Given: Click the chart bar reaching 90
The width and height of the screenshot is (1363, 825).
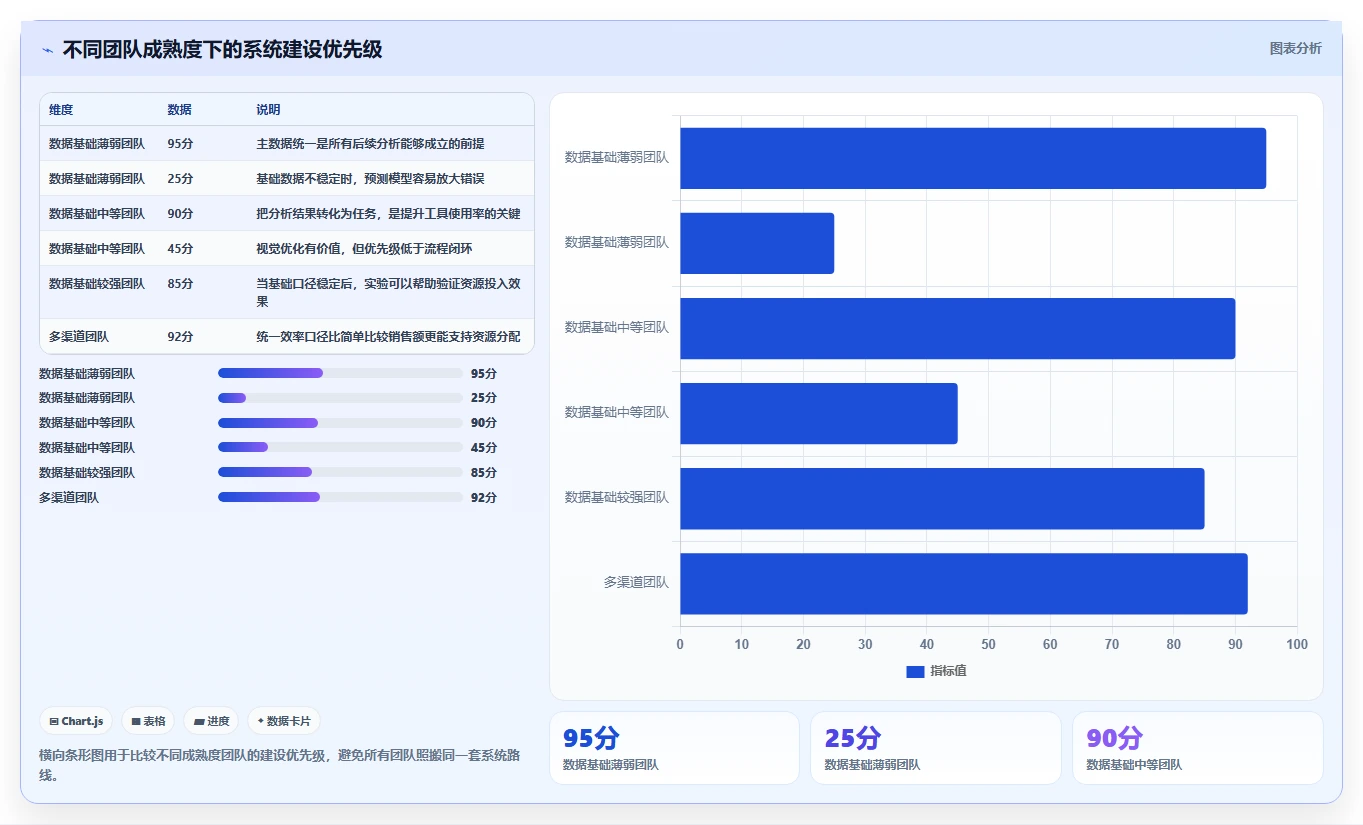Looking at the screenshot, I should click(958, 328).
